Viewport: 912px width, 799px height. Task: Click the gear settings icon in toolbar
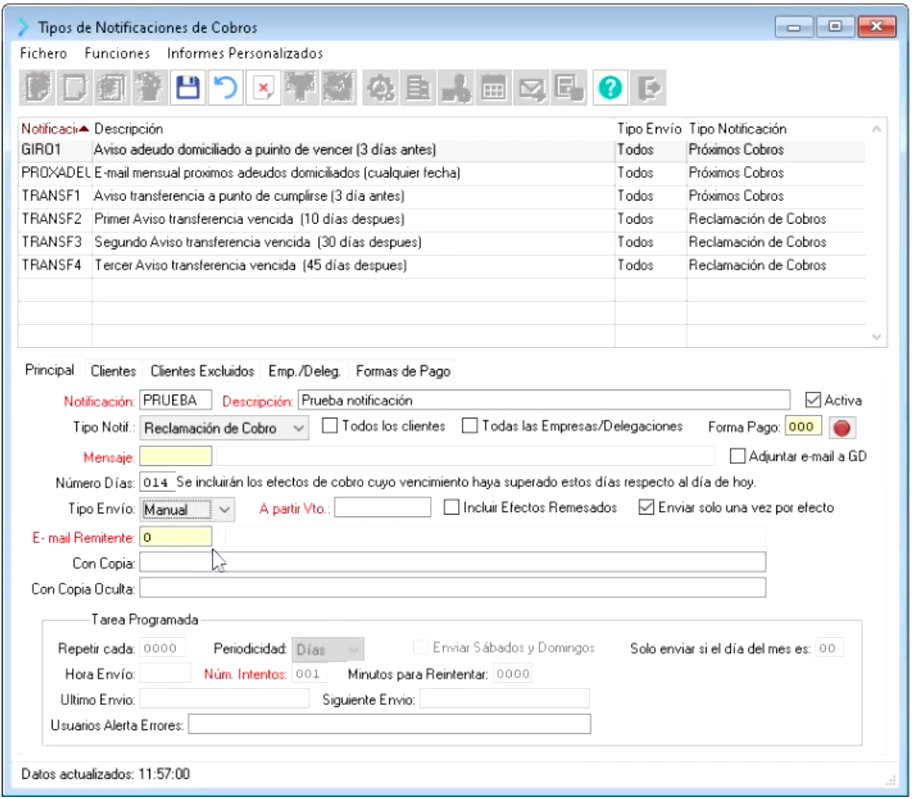point(380,89)
